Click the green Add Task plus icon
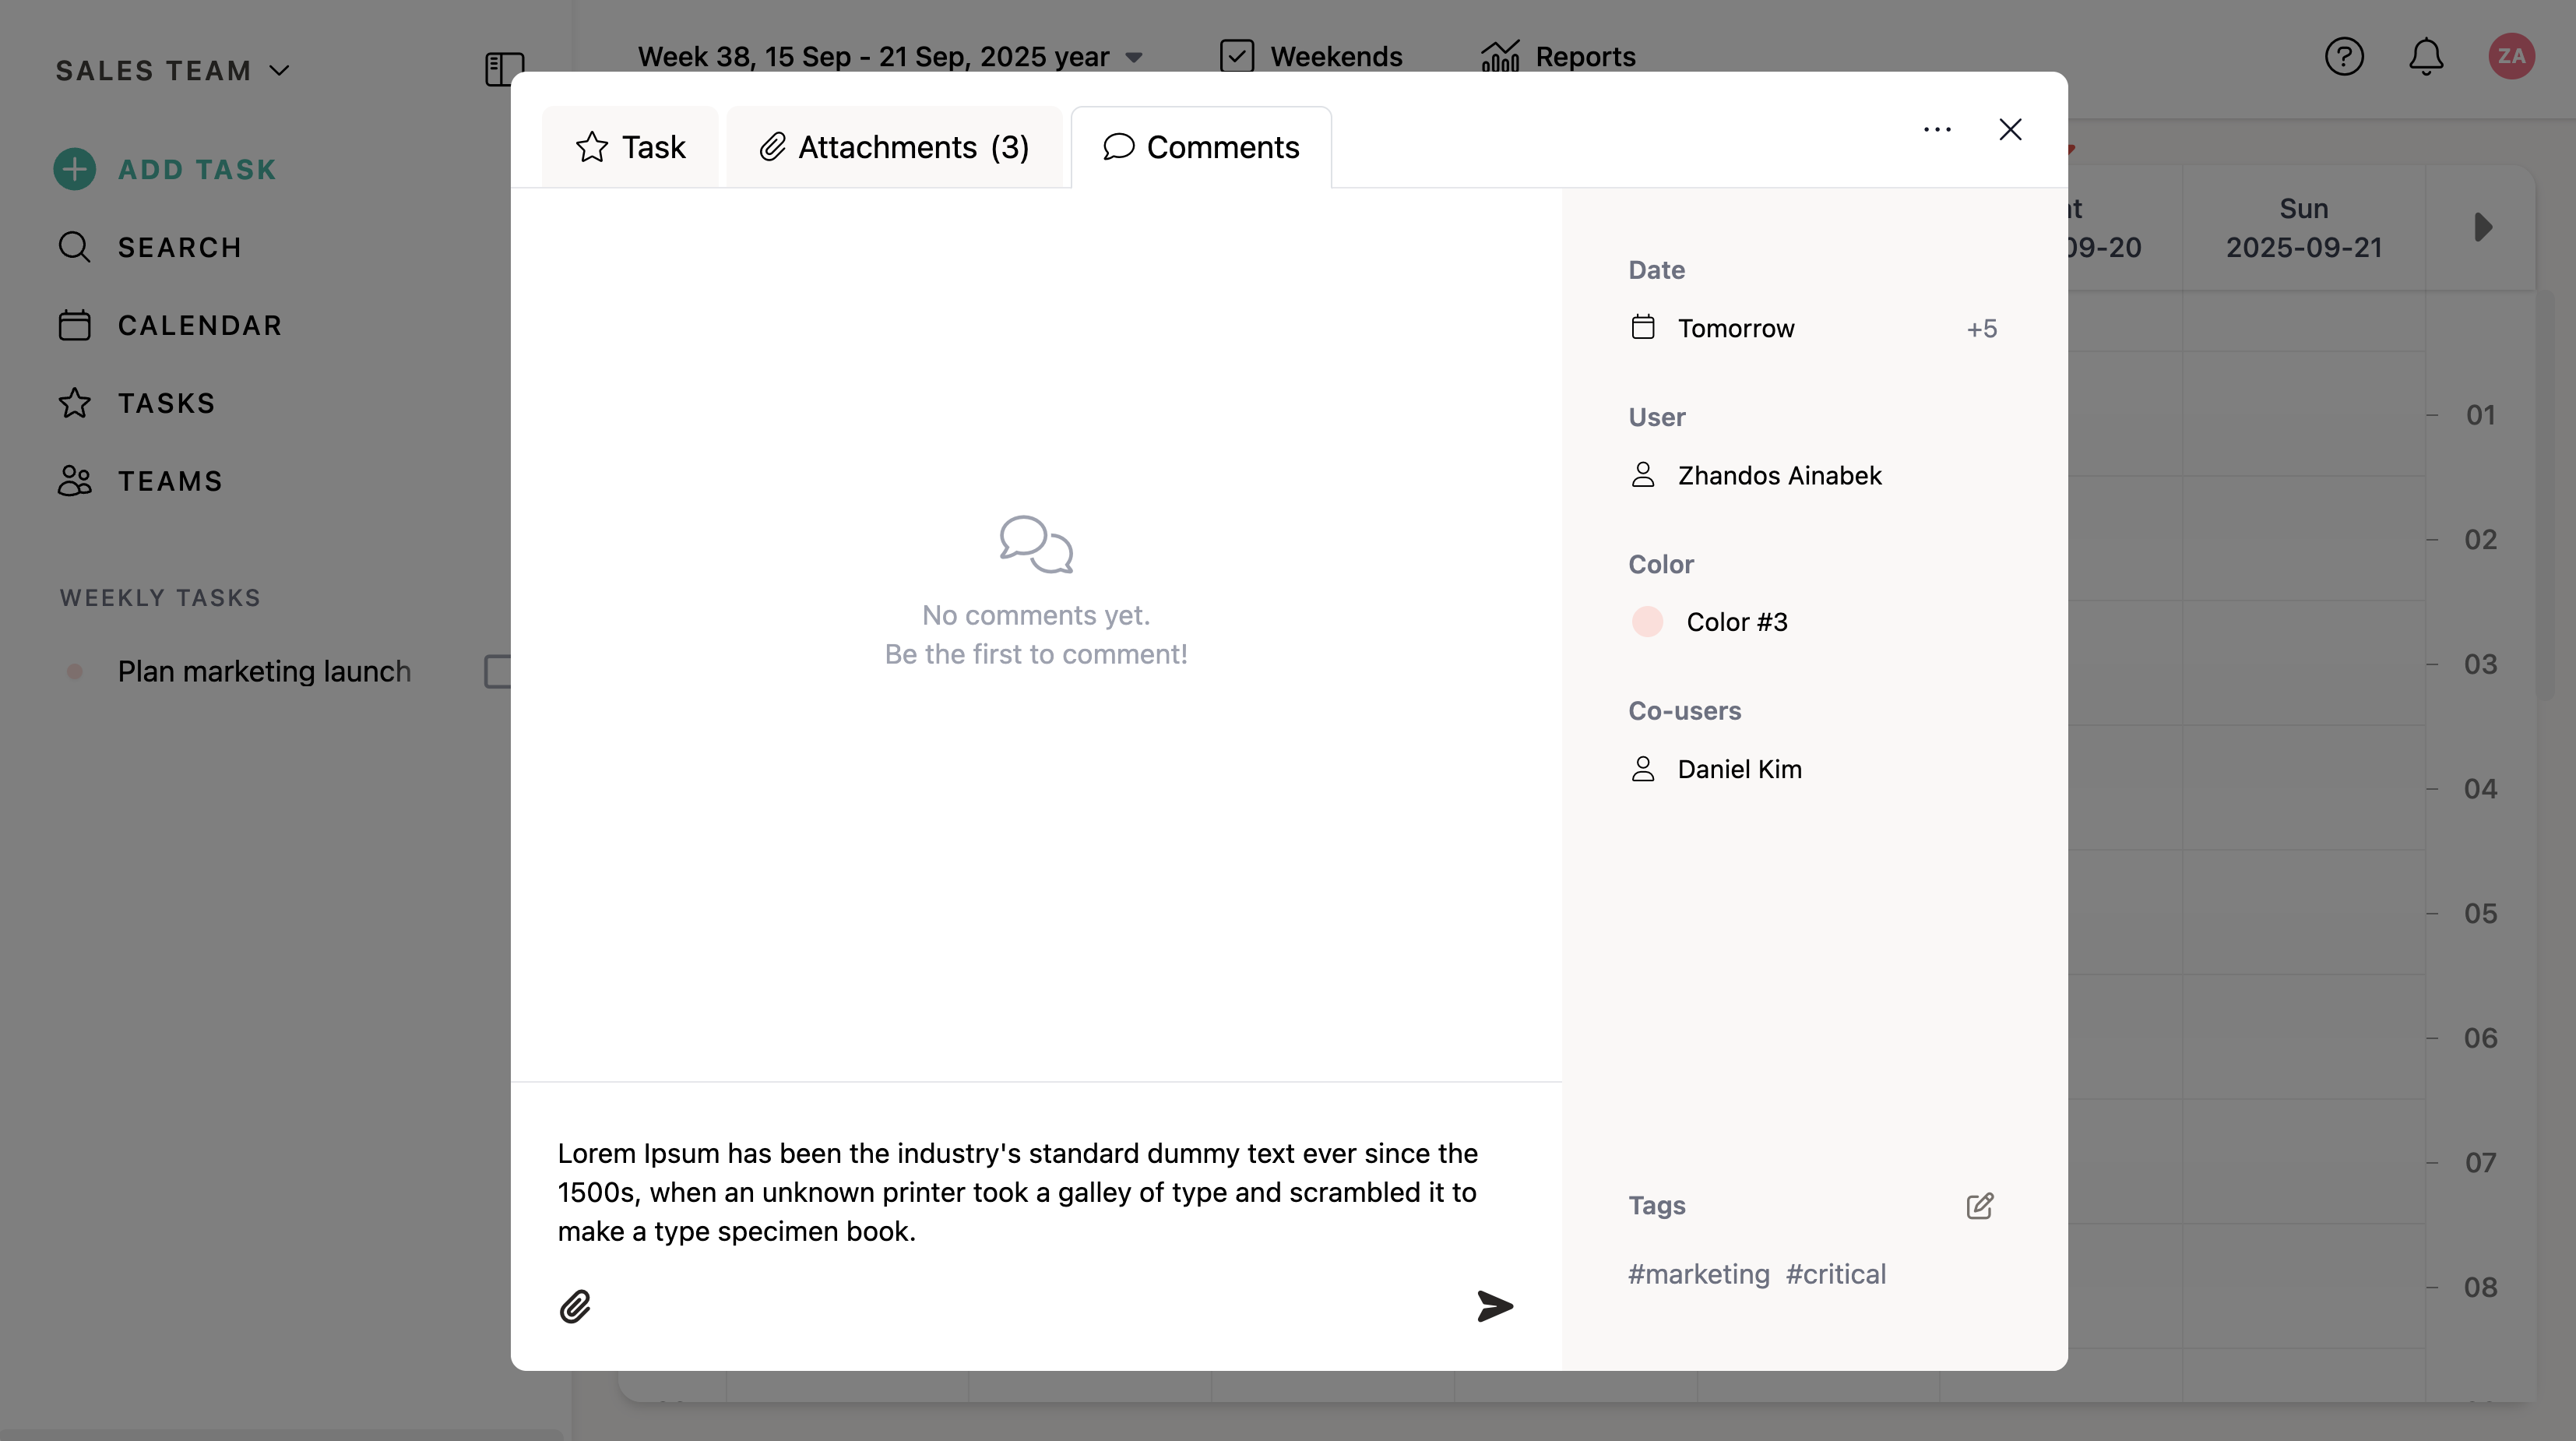This screenshot has width=2576, height=1441. 75,169
